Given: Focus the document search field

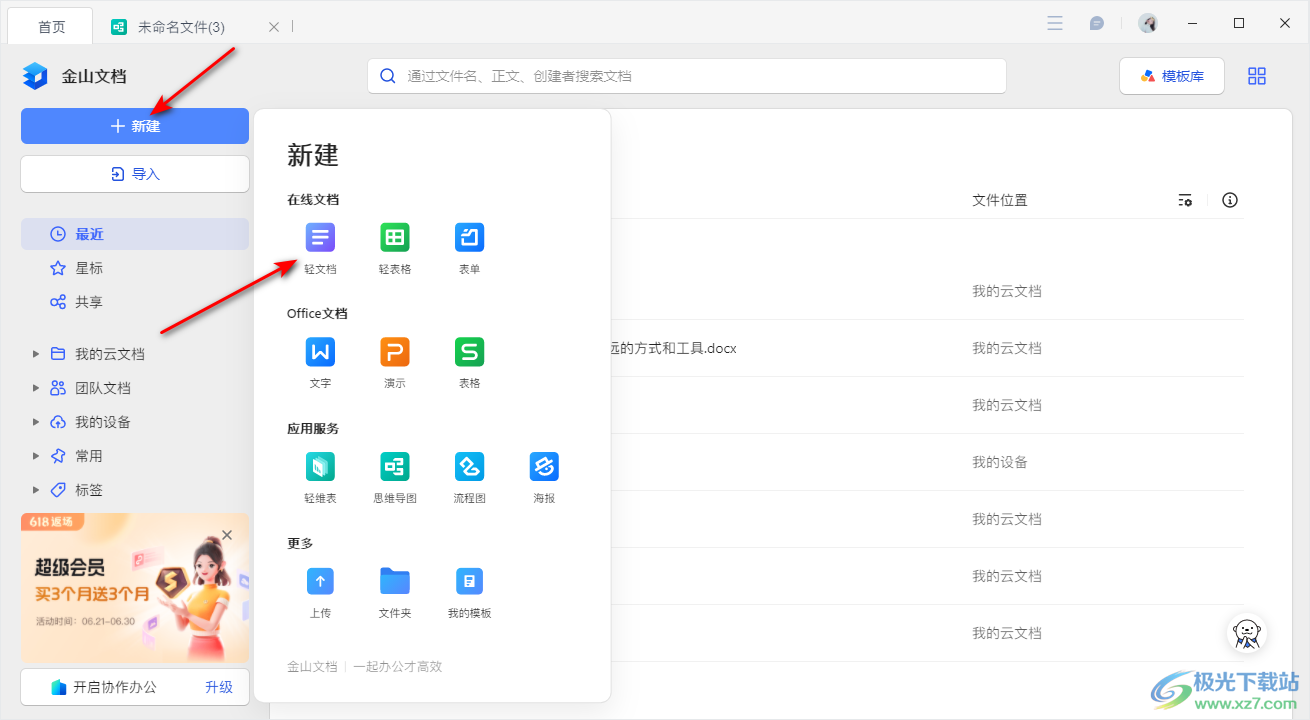Looking at the screenshot, I should click(x=687, y=76).
